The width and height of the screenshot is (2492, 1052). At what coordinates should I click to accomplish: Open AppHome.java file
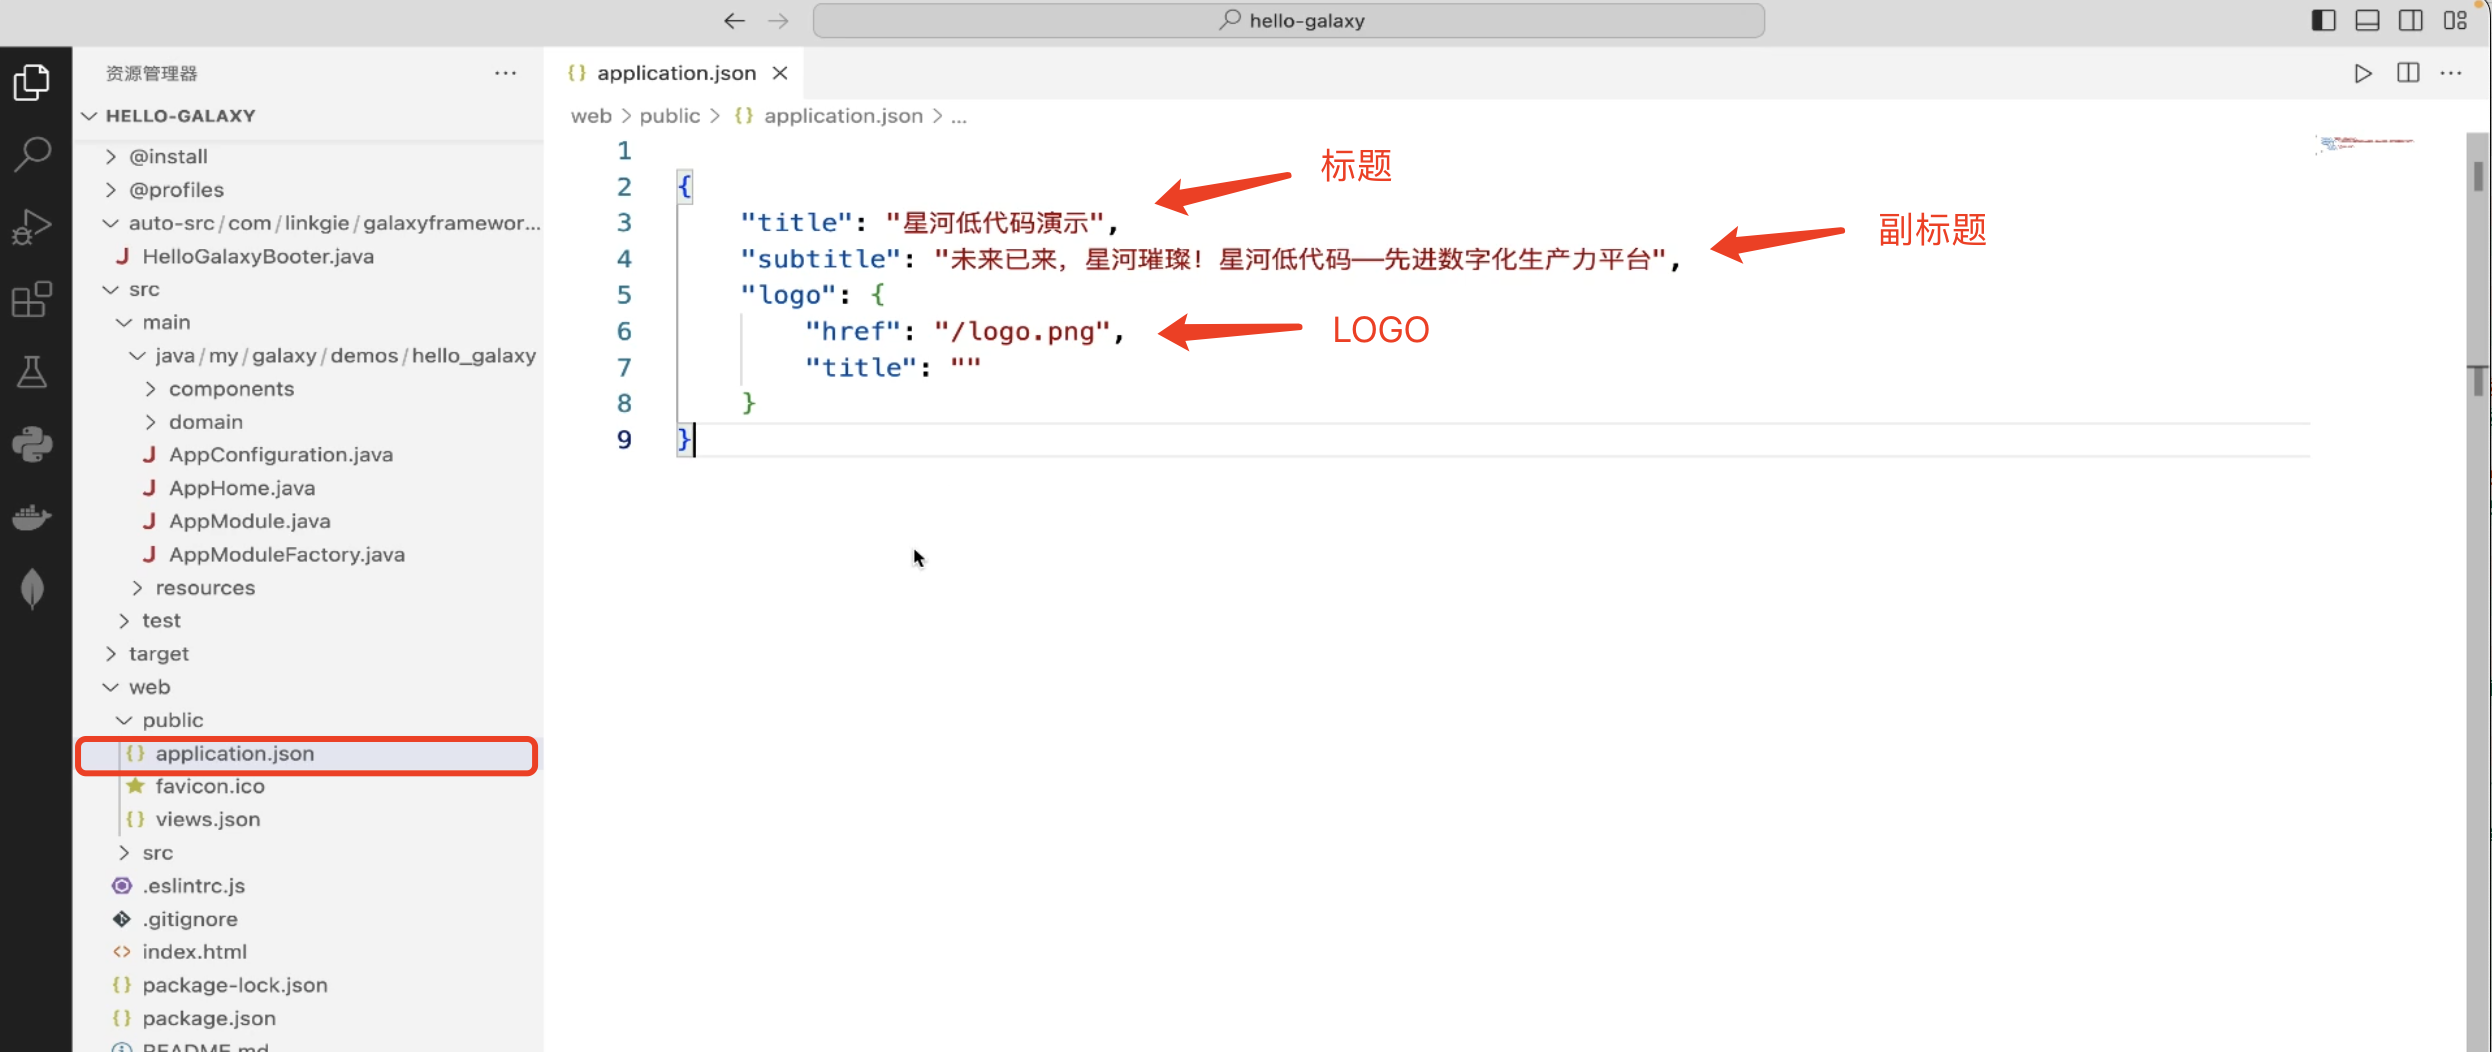point(308,488)
